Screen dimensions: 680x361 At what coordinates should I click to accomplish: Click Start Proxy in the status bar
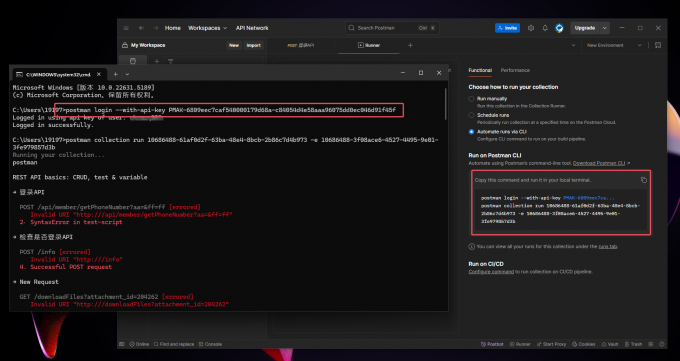pyautogui.click(x=552, y=344)
